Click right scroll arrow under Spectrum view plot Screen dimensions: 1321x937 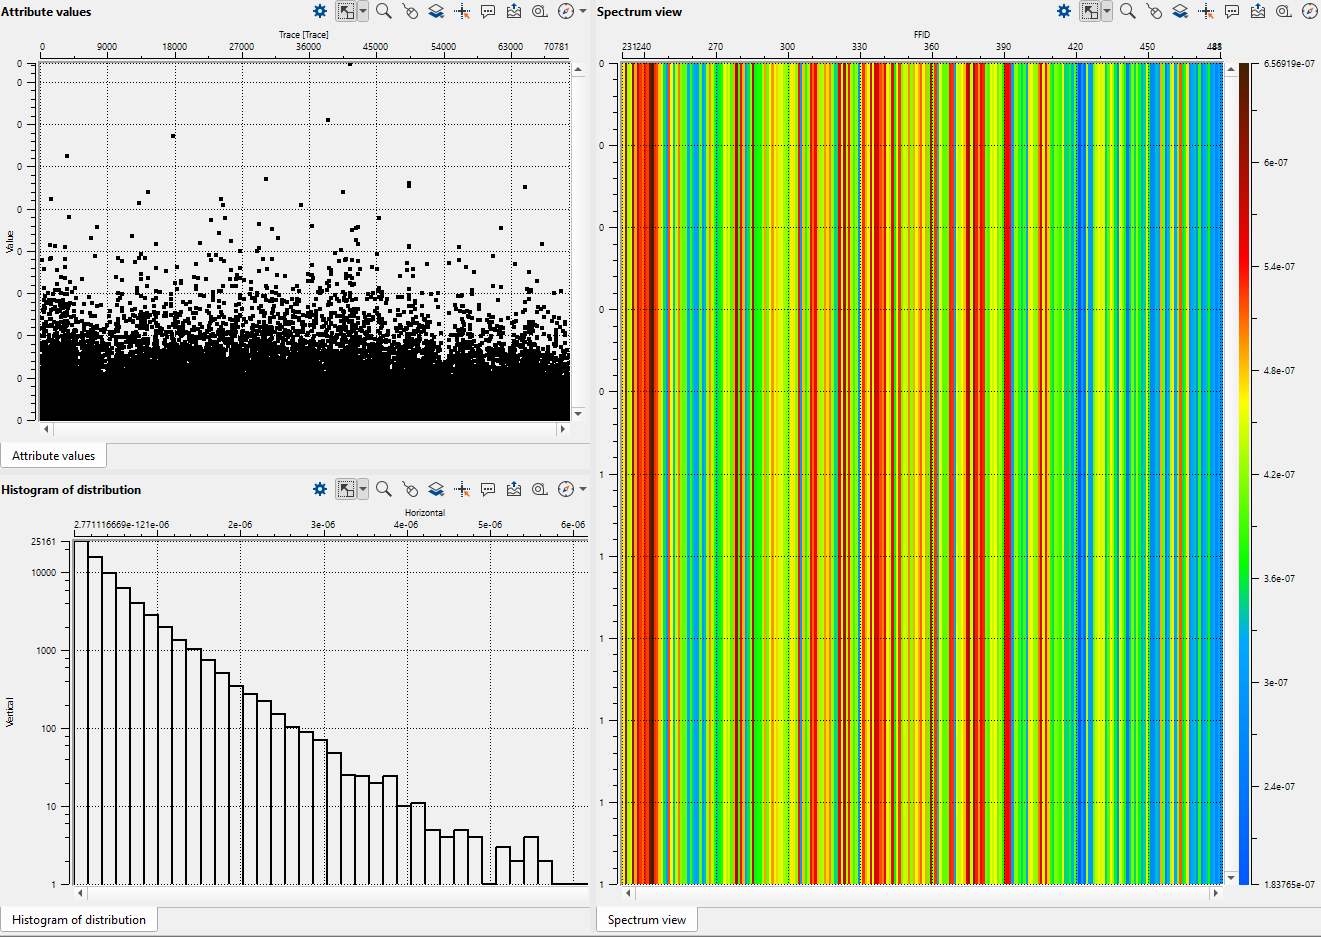(x=1216, y=893)
